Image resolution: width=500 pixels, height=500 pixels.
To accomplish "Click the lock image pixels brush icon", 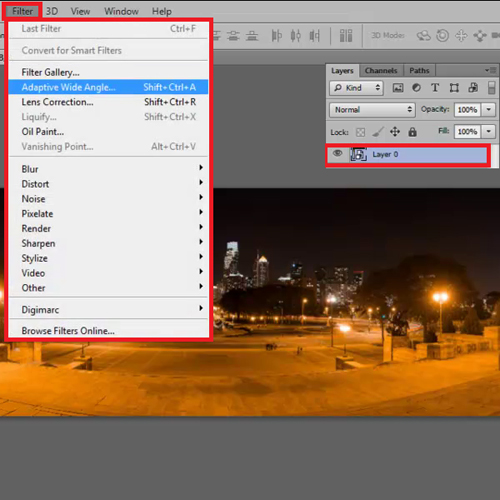I will 378,132.
